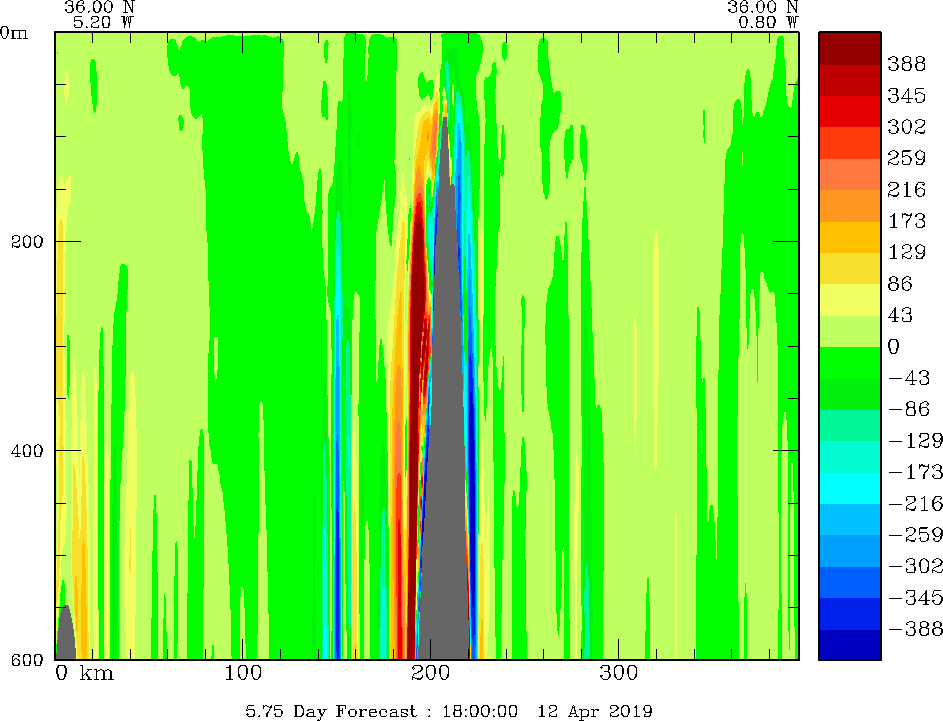
Task: Click the '5.20 W' longitude label at top left
Action: 103,23
